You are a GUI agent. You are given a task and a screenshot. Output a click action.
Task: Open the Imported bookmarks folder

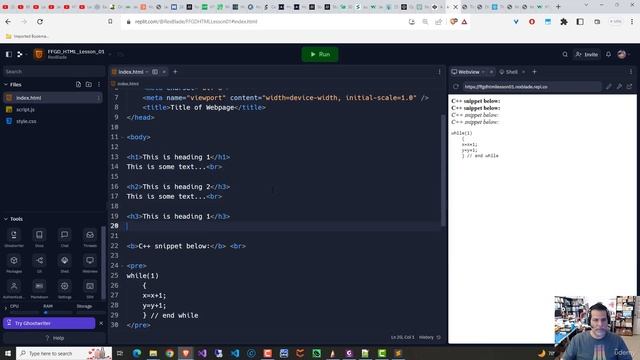coord(27,36)
